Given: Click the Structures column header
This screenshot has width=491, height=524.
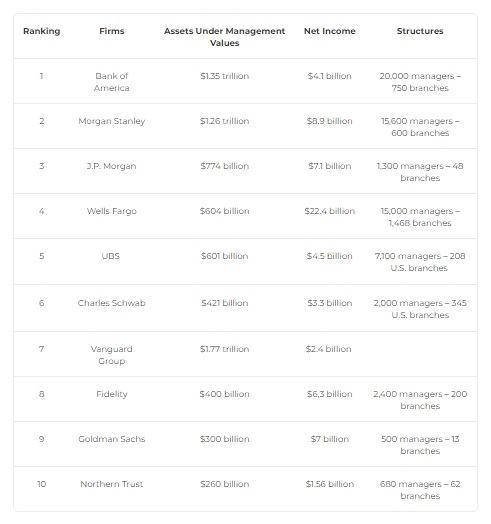Looking at the screenshot, I should (420, 31).
